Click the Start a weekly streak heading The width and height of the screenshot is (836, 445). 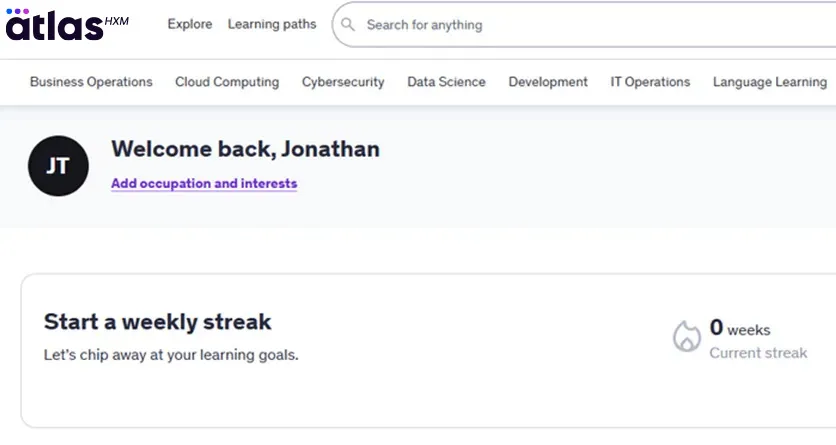158,322
